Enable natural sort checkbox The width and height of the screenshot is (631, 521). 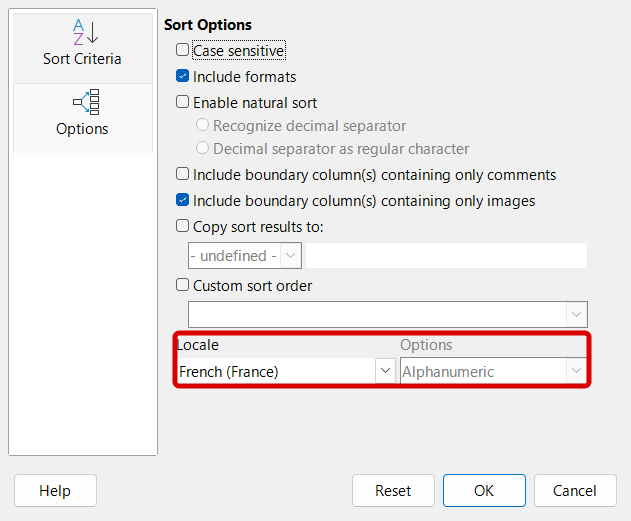point(182,102)
